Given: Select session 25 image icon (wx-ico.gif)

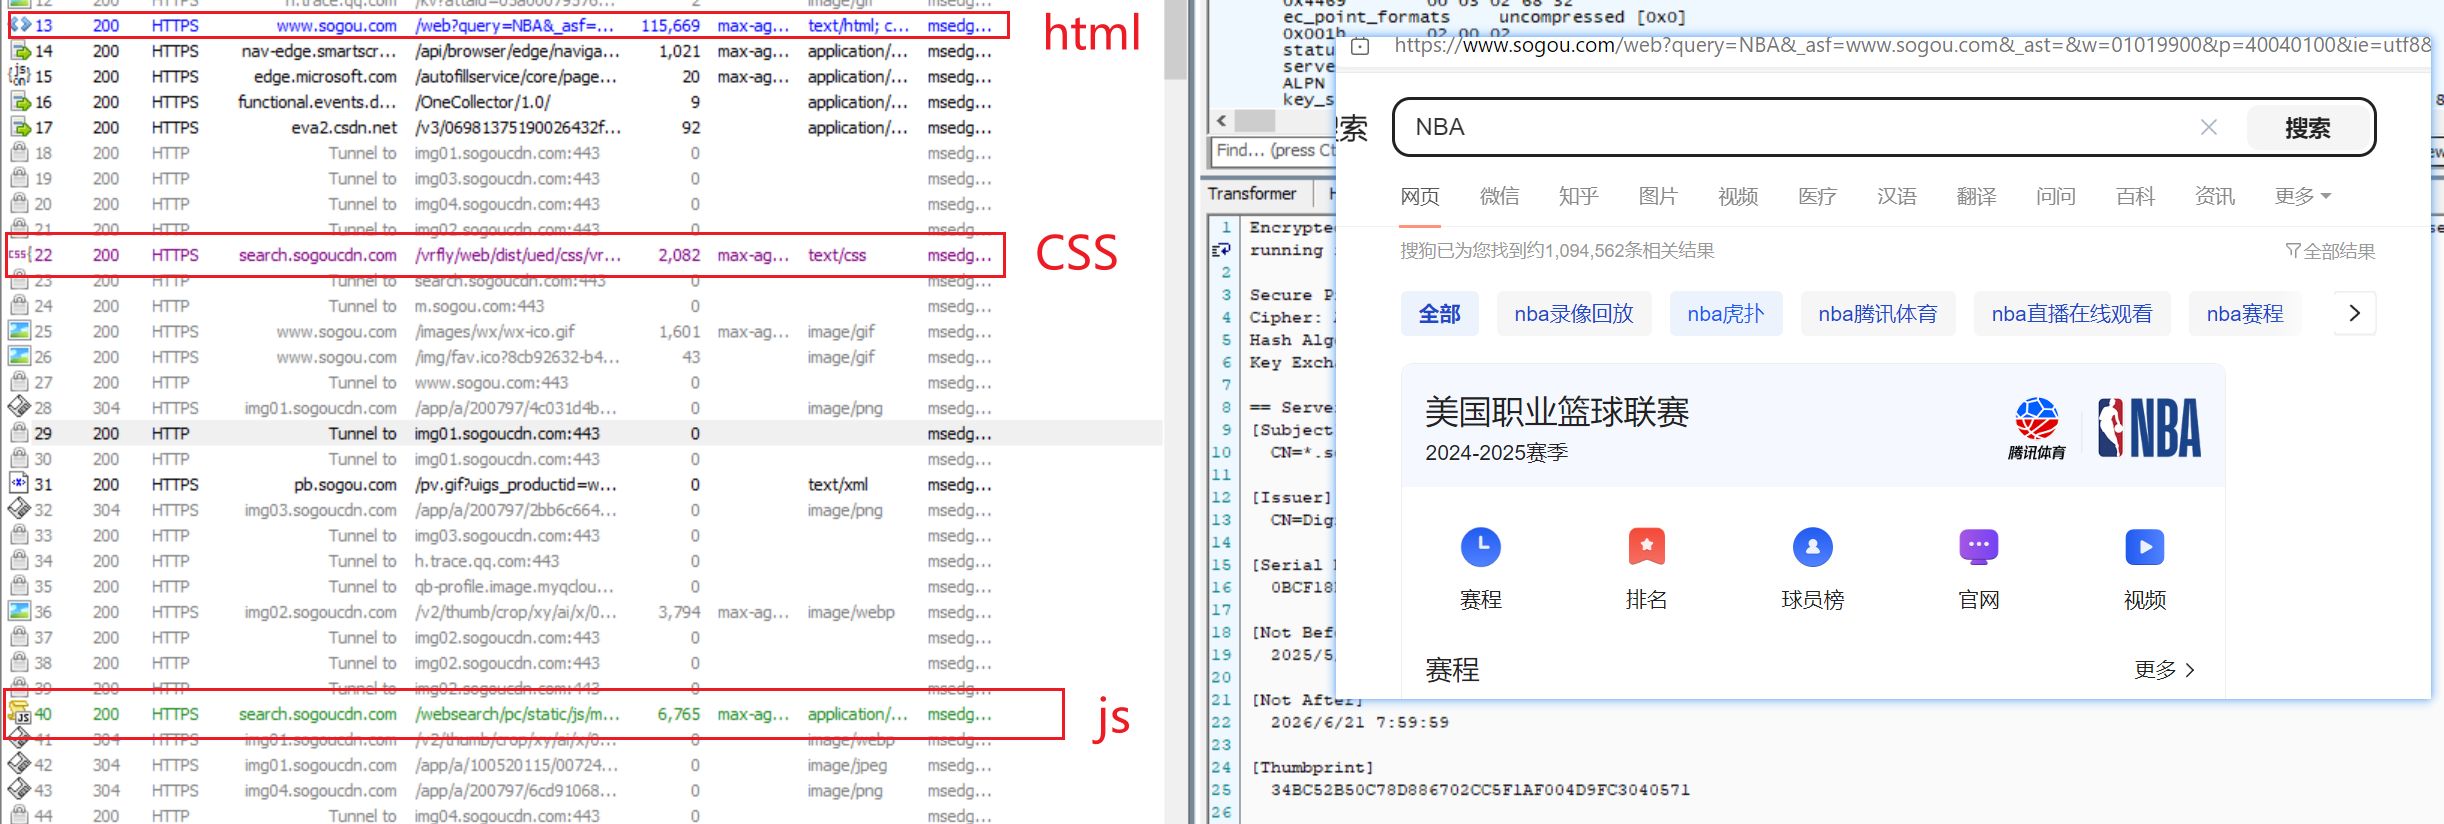Looking at the screenshot, I should click(20, 331).
